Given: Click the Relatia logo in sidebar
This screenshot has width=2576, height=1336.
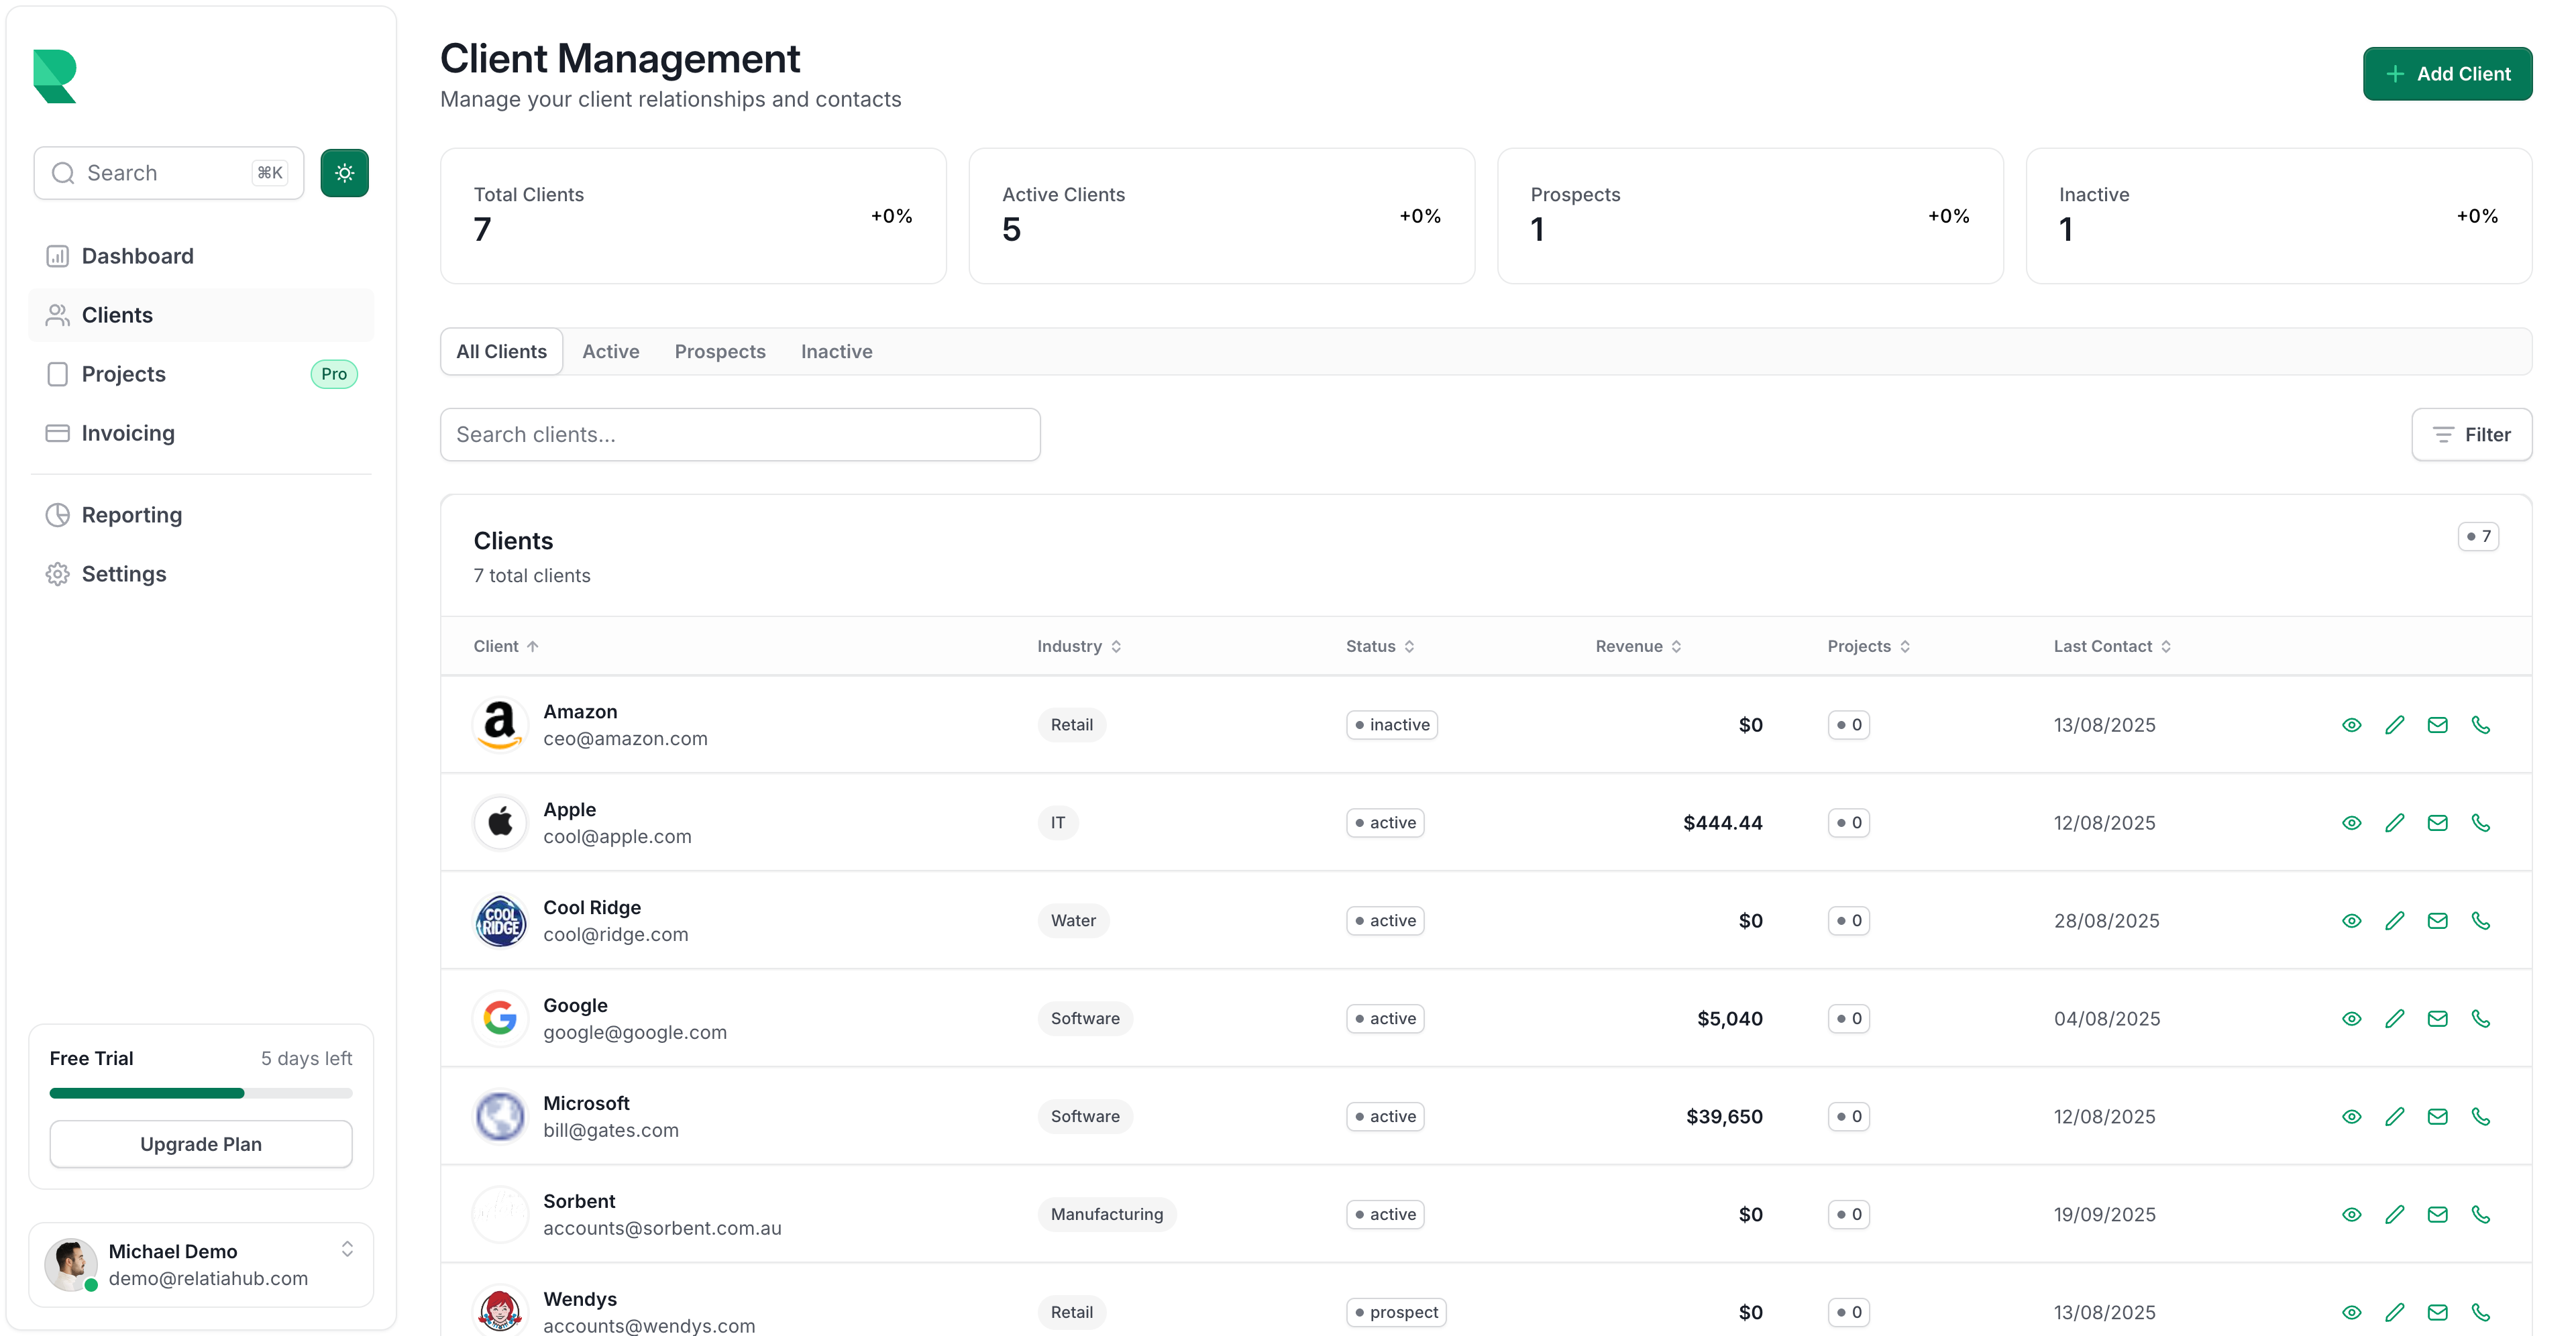Looking at the screenshot, I should coord(55,76).
